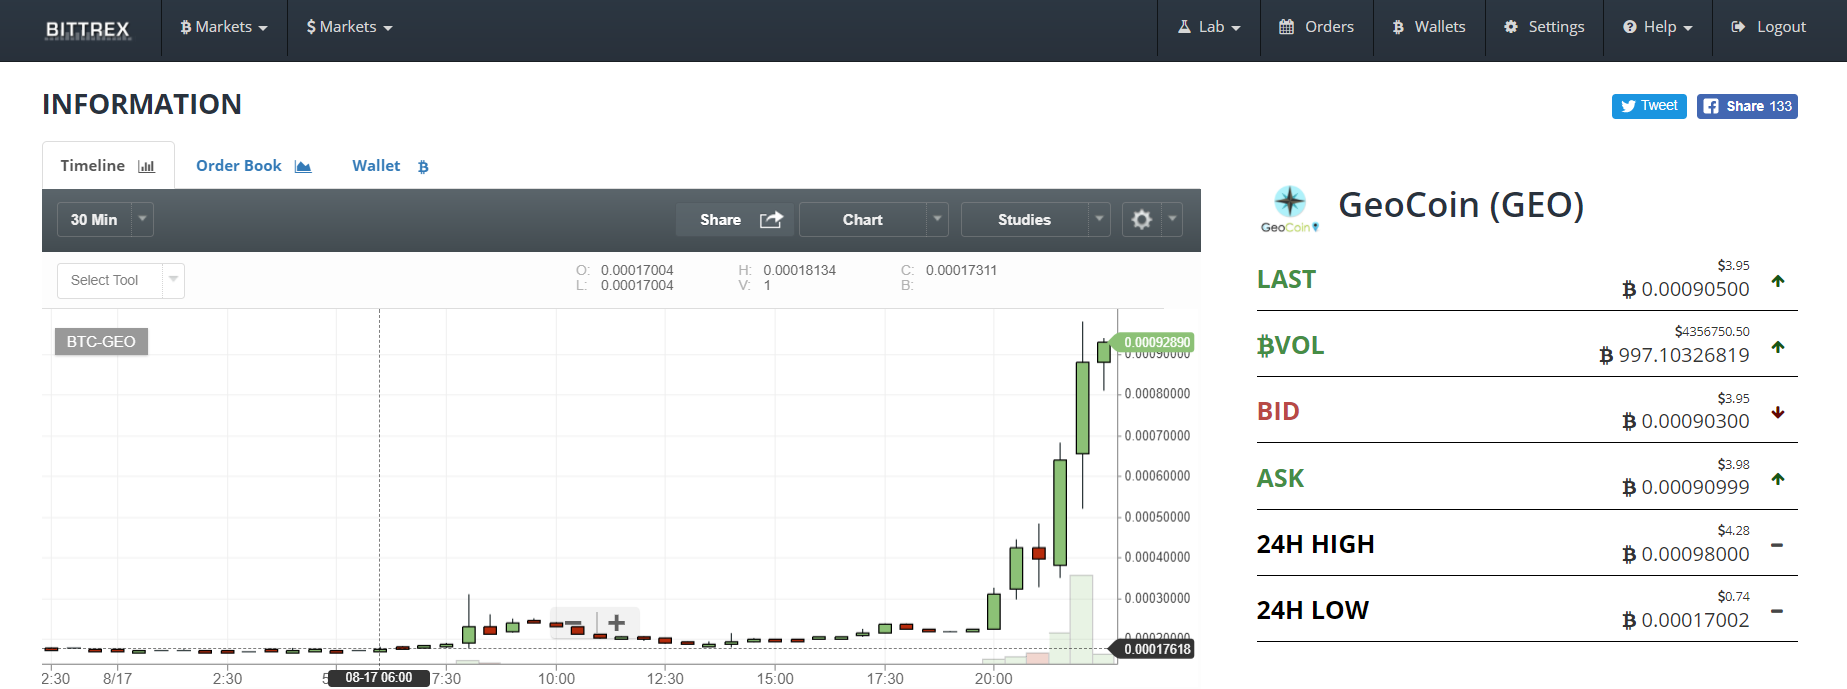Expand the Bitcoin Markets menu
Viewport: 1847px width, 689px height.
coord(224,27)
